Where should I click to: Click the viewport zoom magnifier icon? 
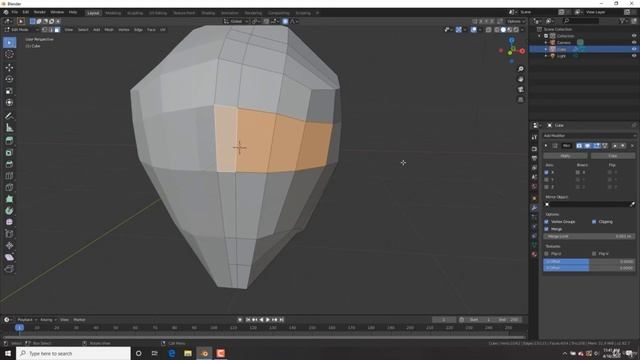coord(521,69)
